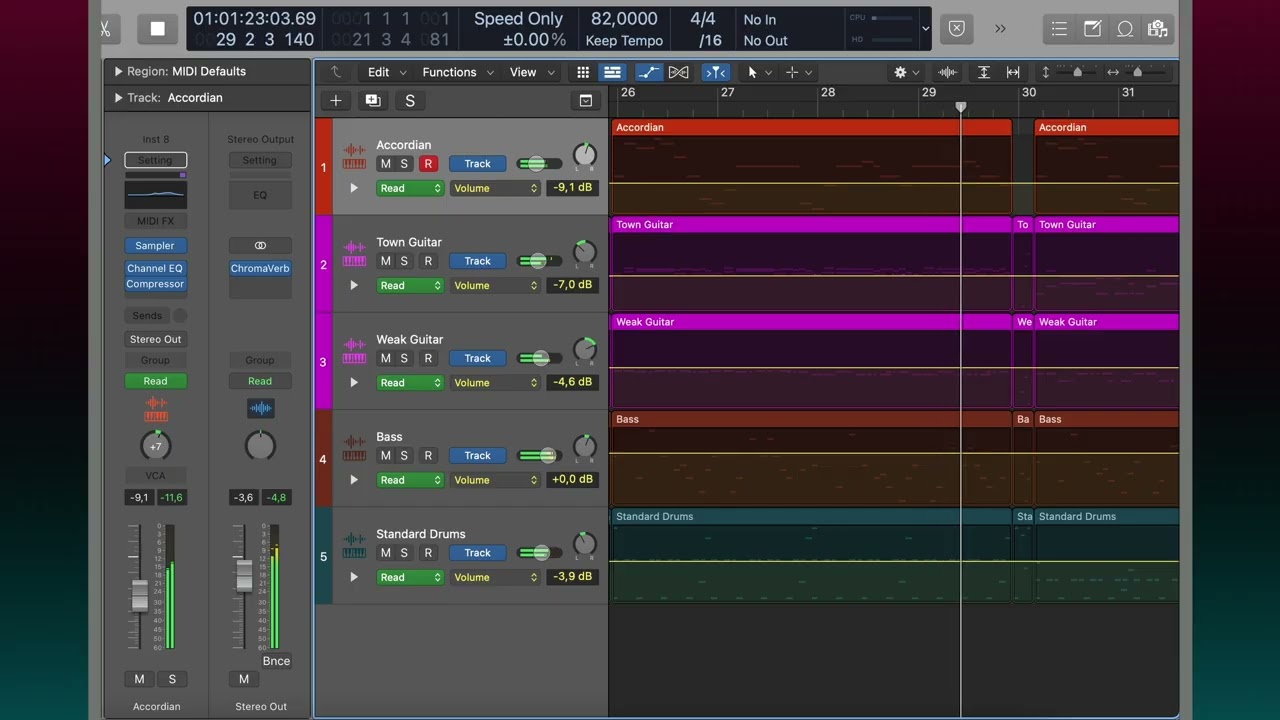Image resolution: width=1280 pixels, height=720 pixels.
Task: Solo the Standard Drums track
Action: tap(404, 552)
